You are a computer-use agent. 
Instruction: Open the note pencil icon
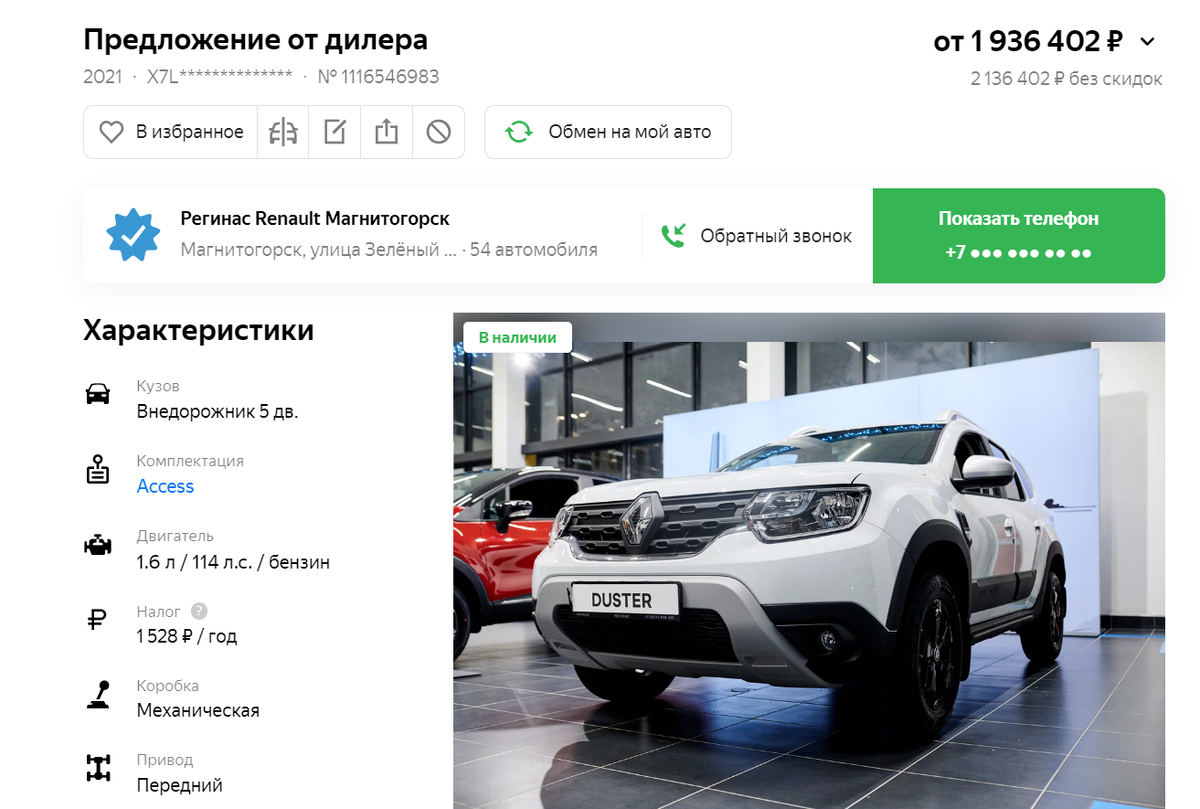click(x=335, y=132)
